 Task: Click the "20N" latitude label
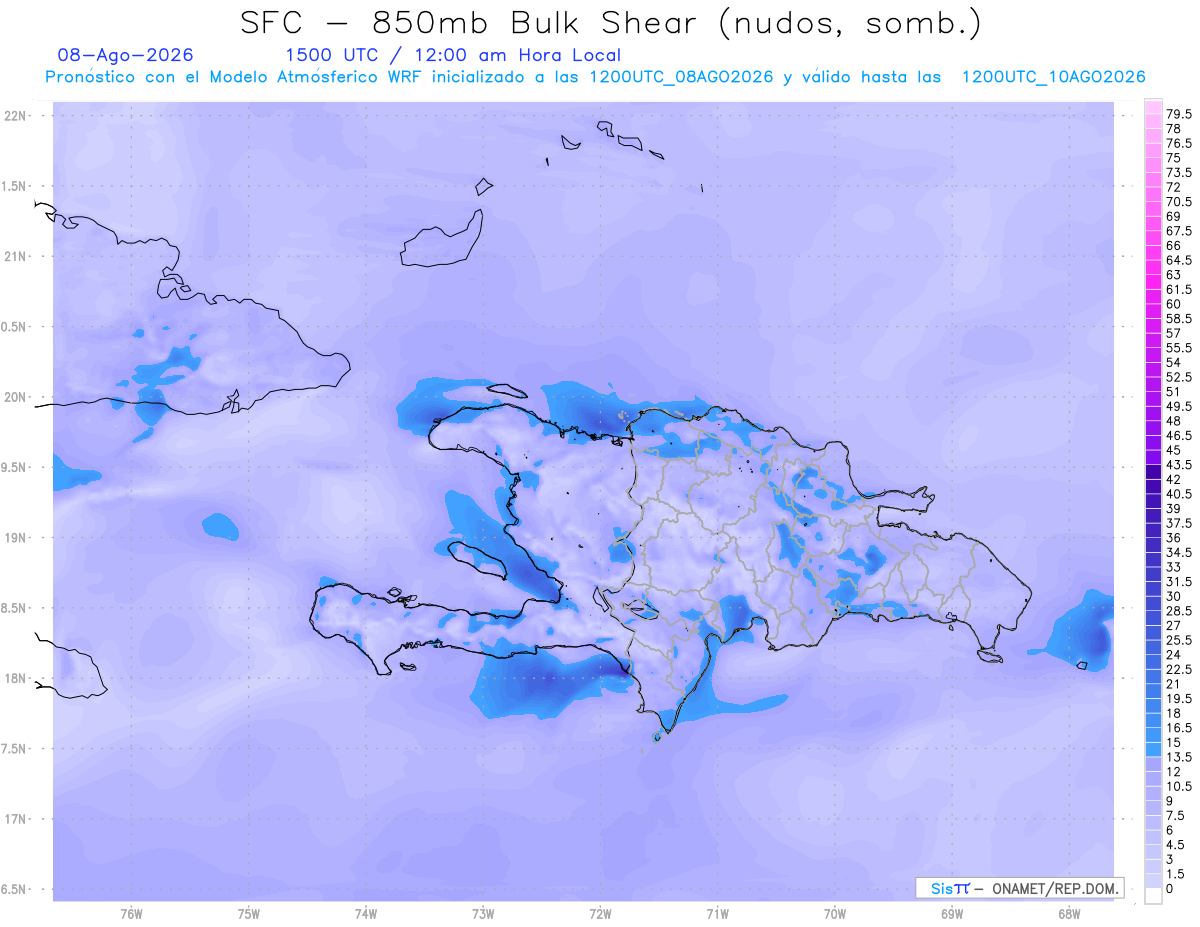[x=16, y=397]
